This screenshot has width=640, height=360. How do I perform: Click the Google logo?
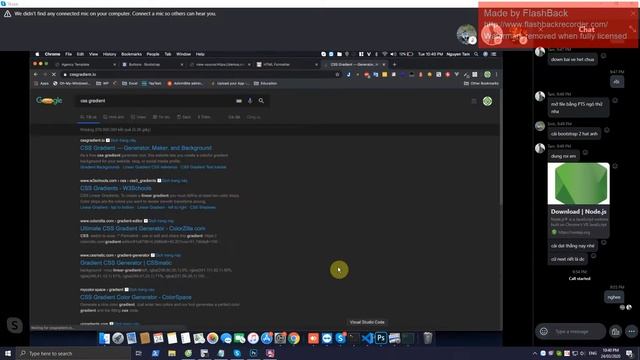[x=49, y=101]
